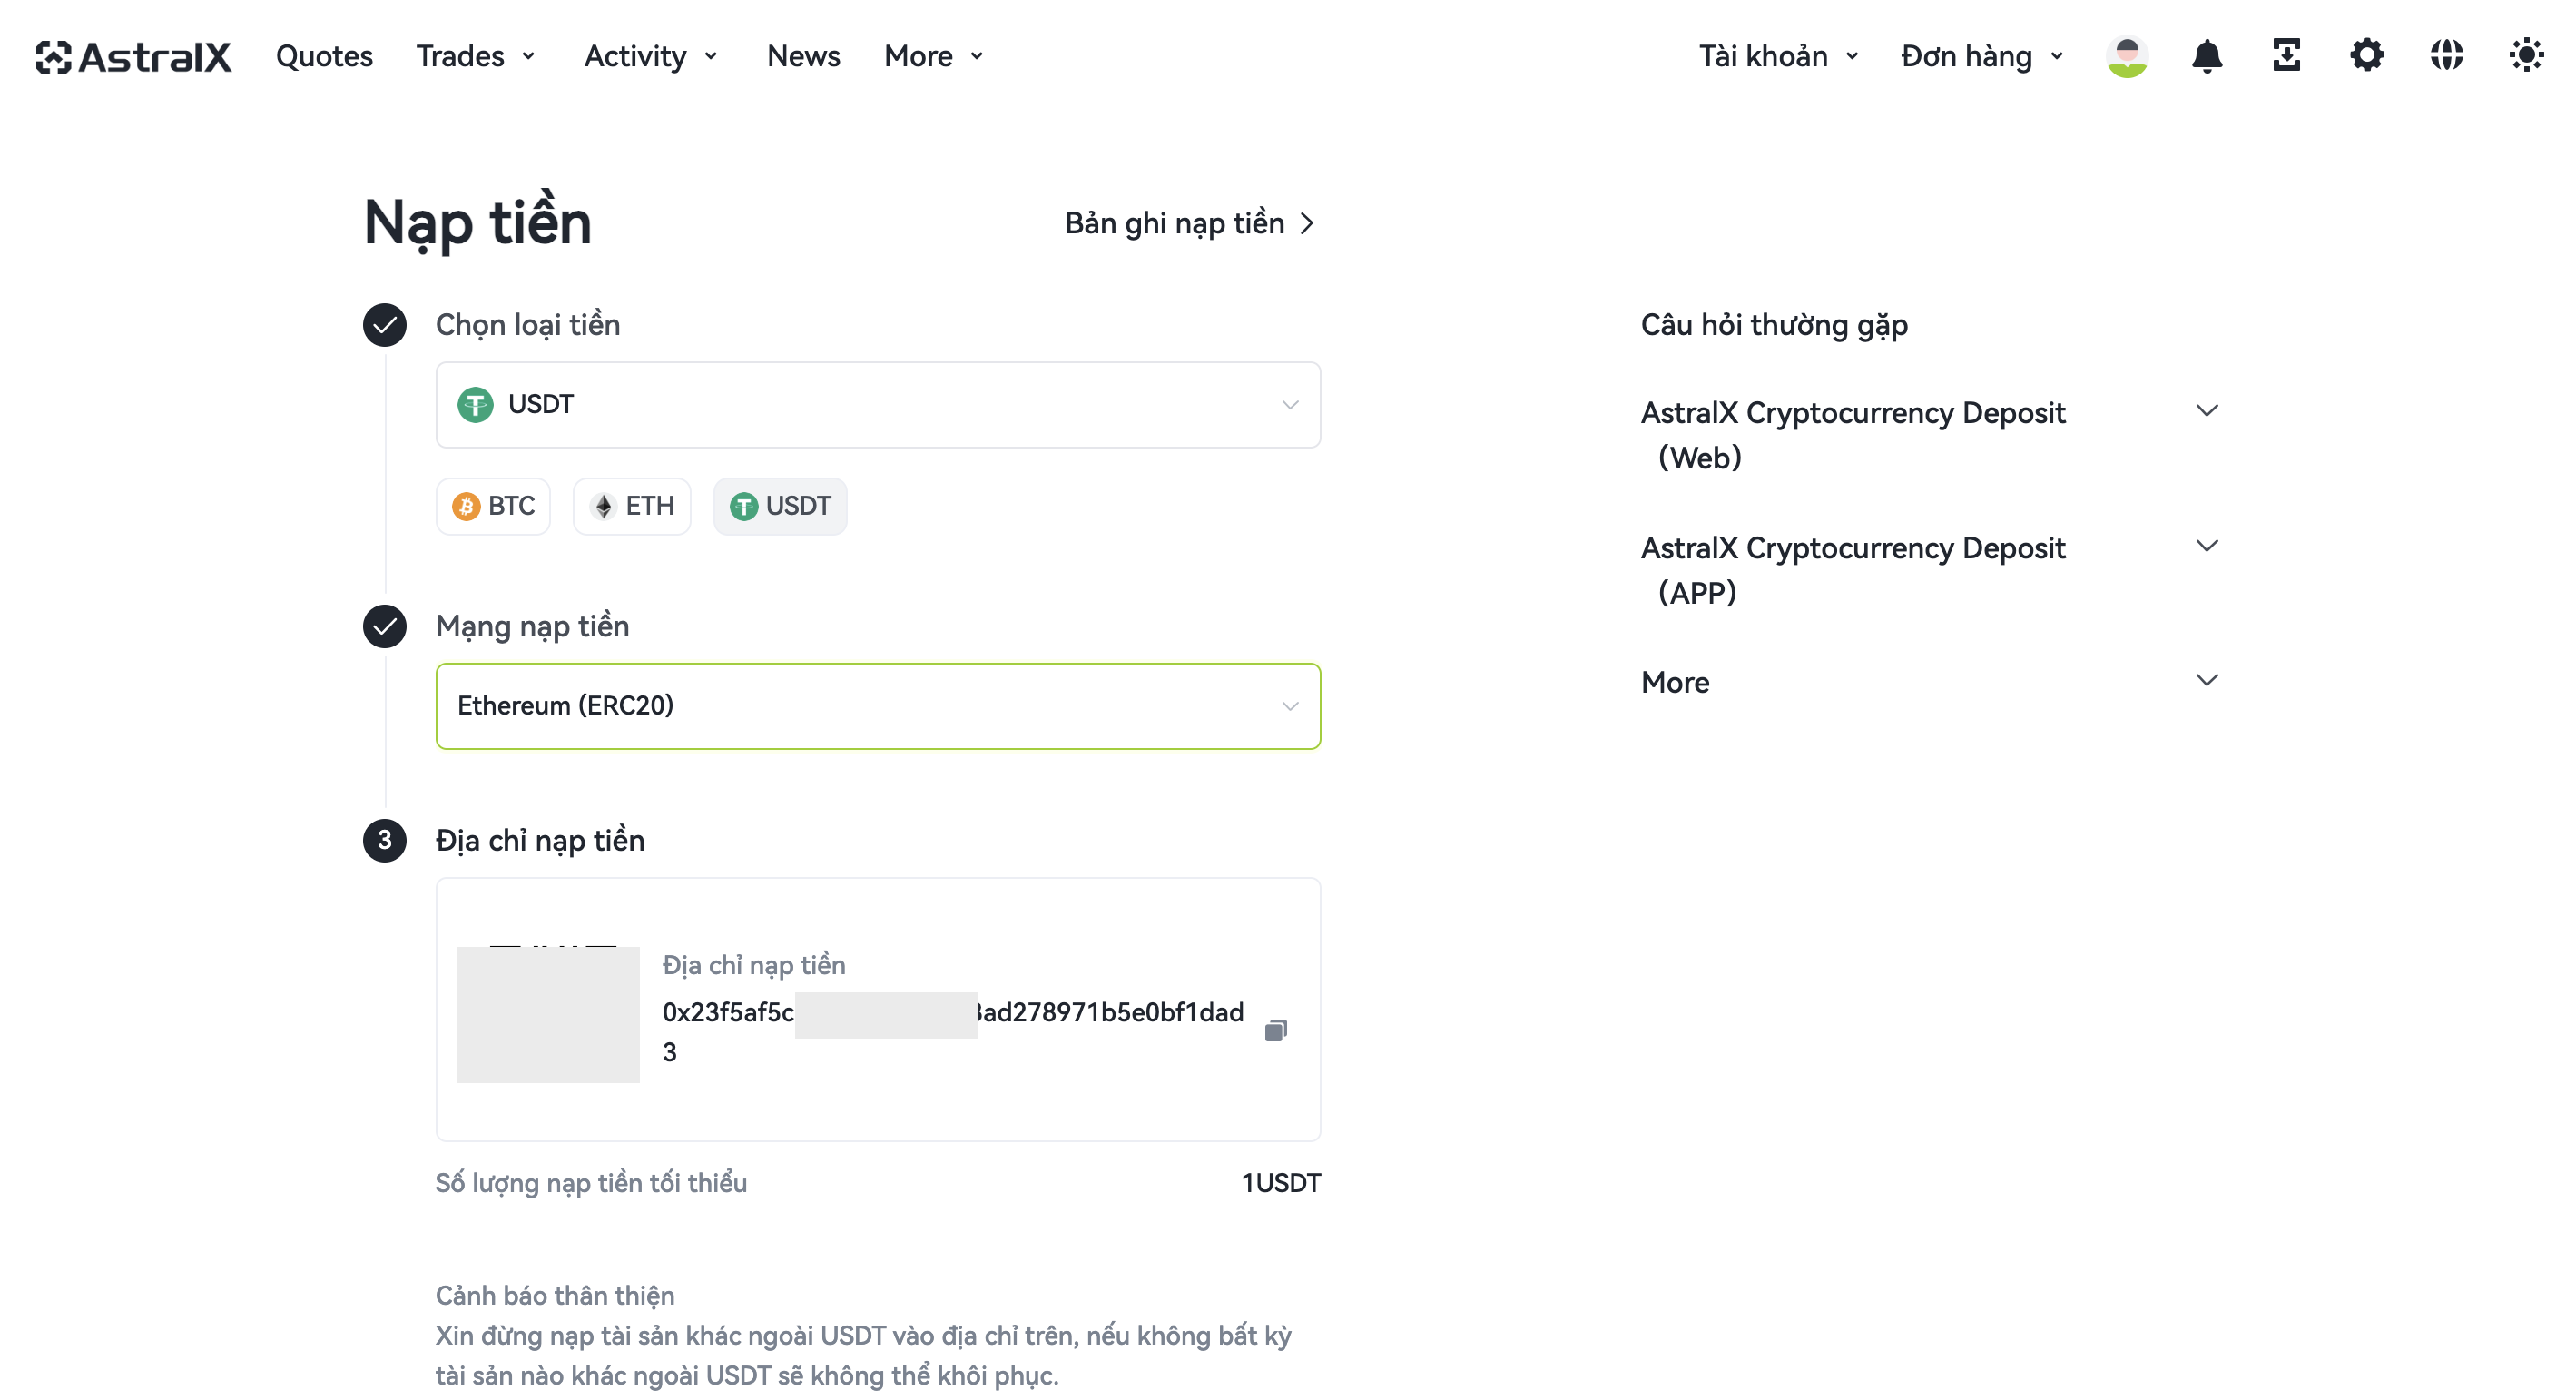Click the Chọn loại tiền step checkmark
Screen dimensions: 2576x1400
384,325
